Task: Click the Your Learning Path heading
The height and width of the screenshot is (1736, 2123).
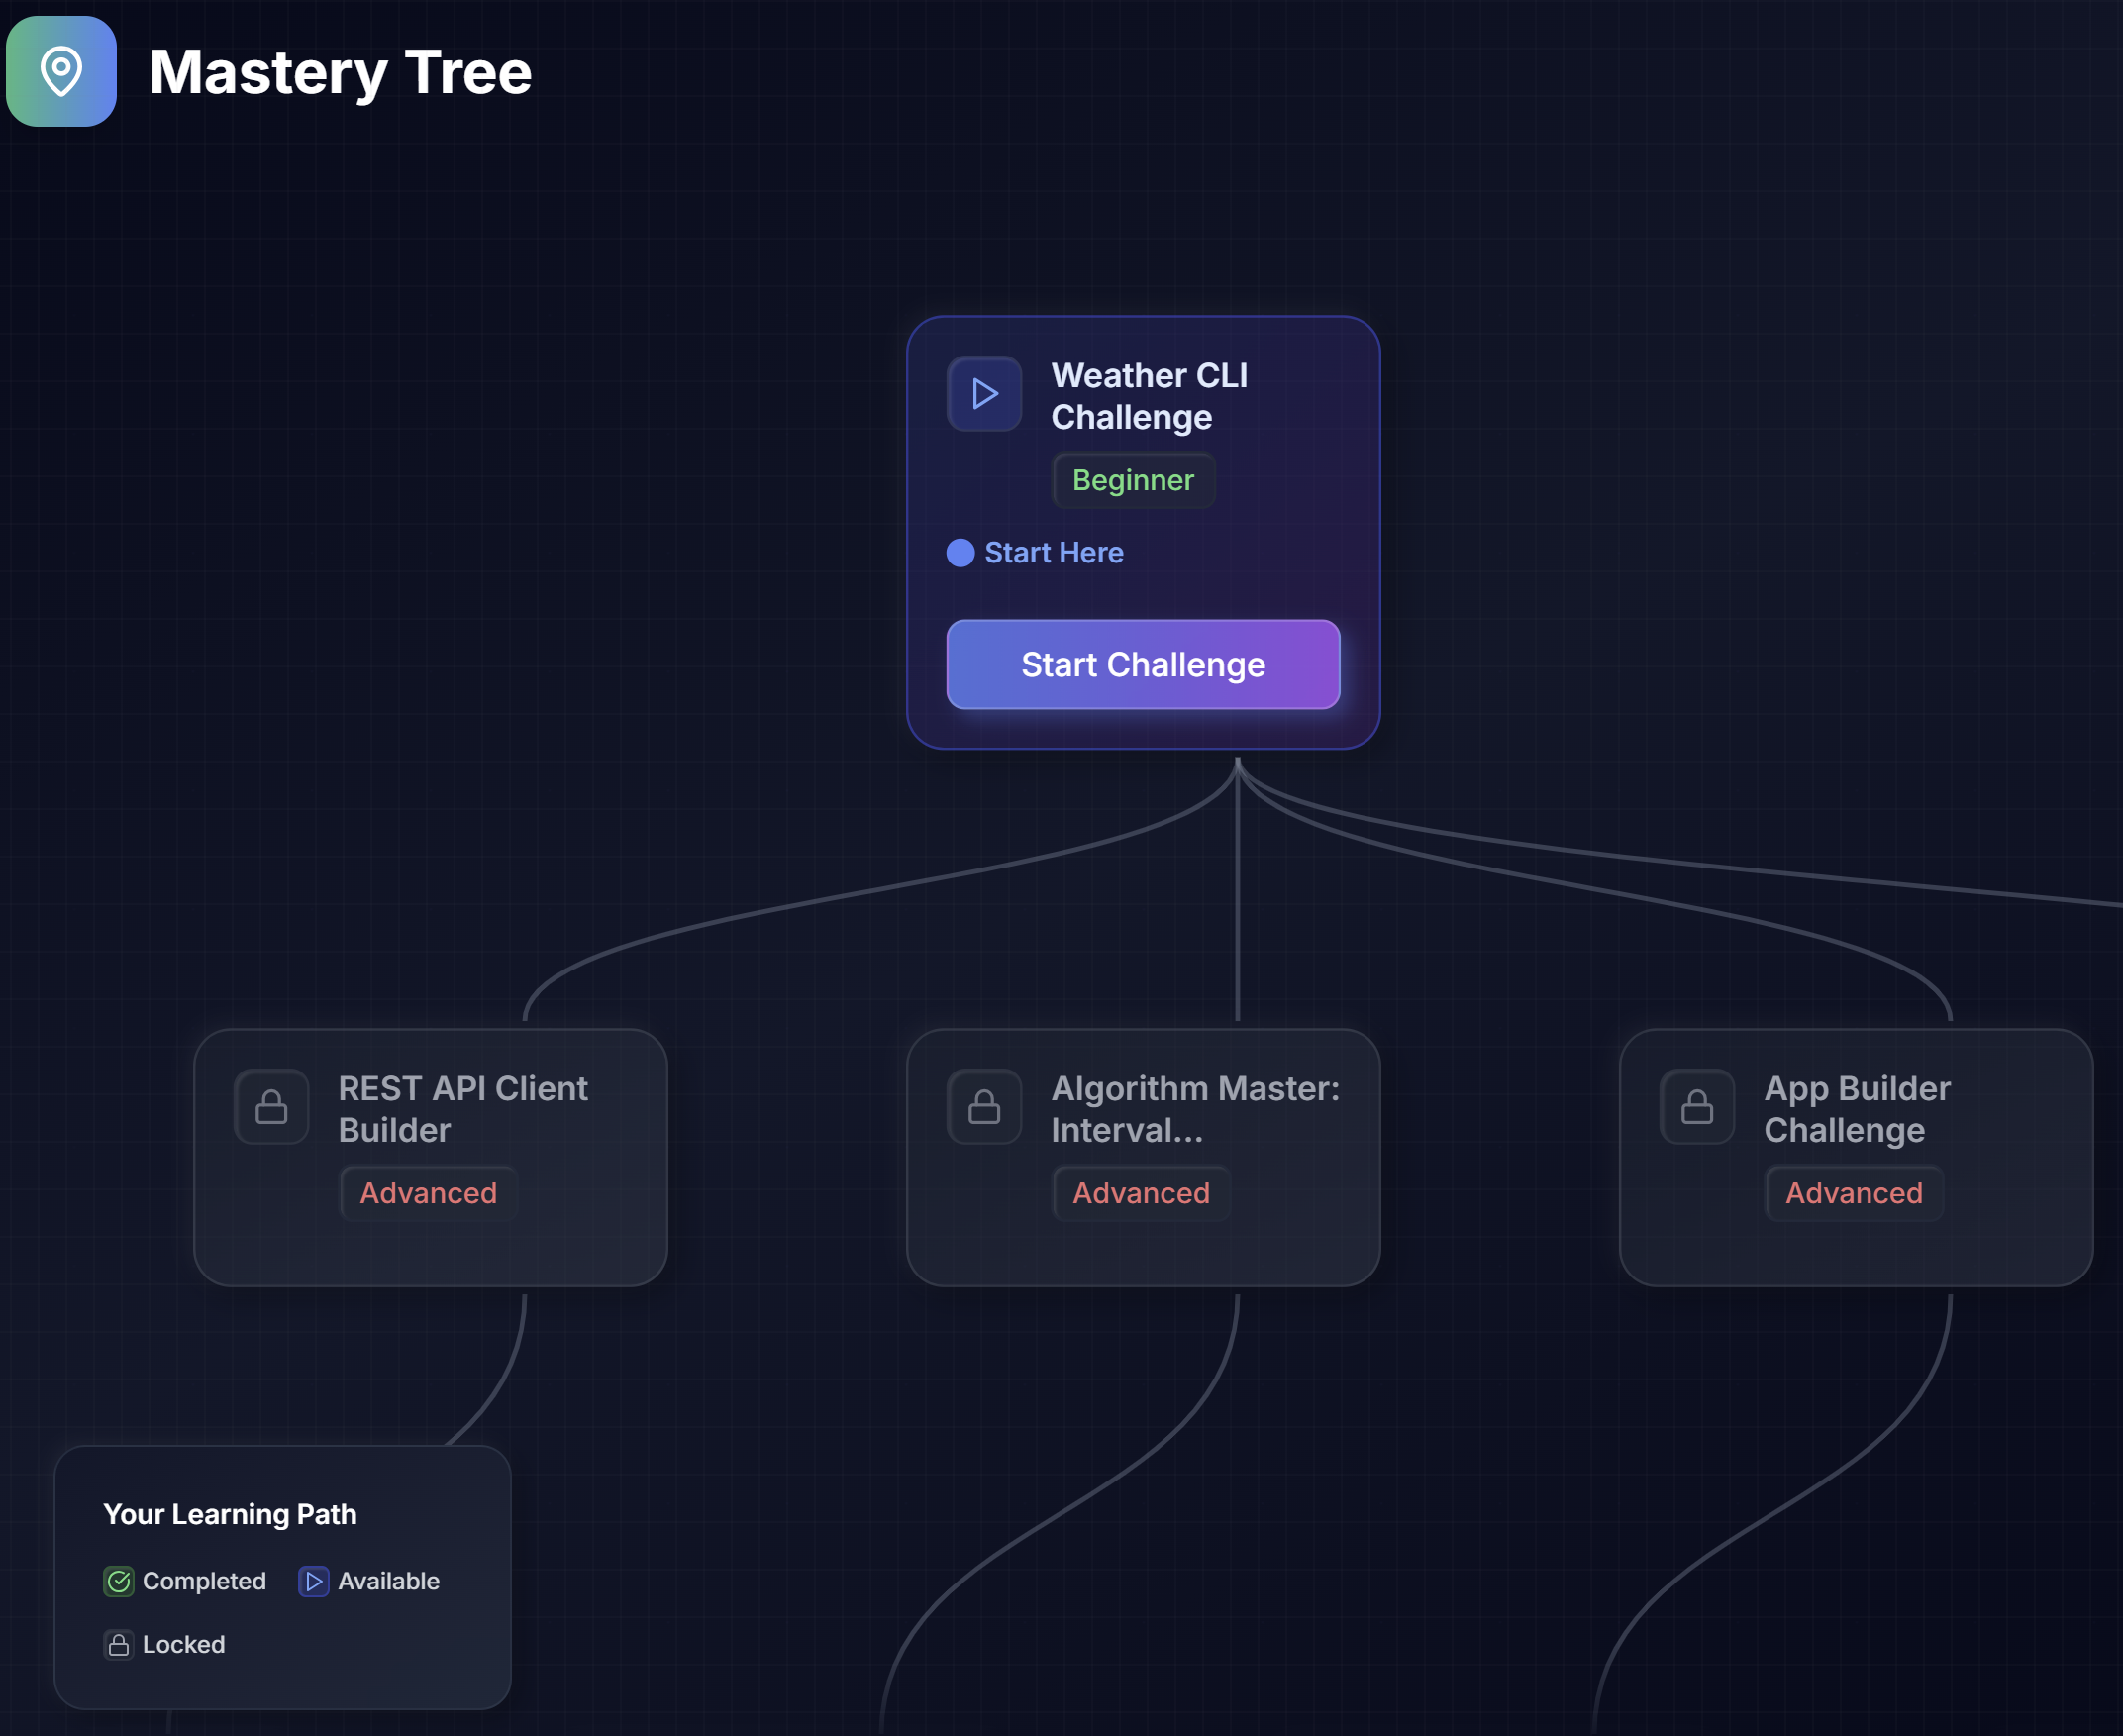Action: [x=230, y=1514]
